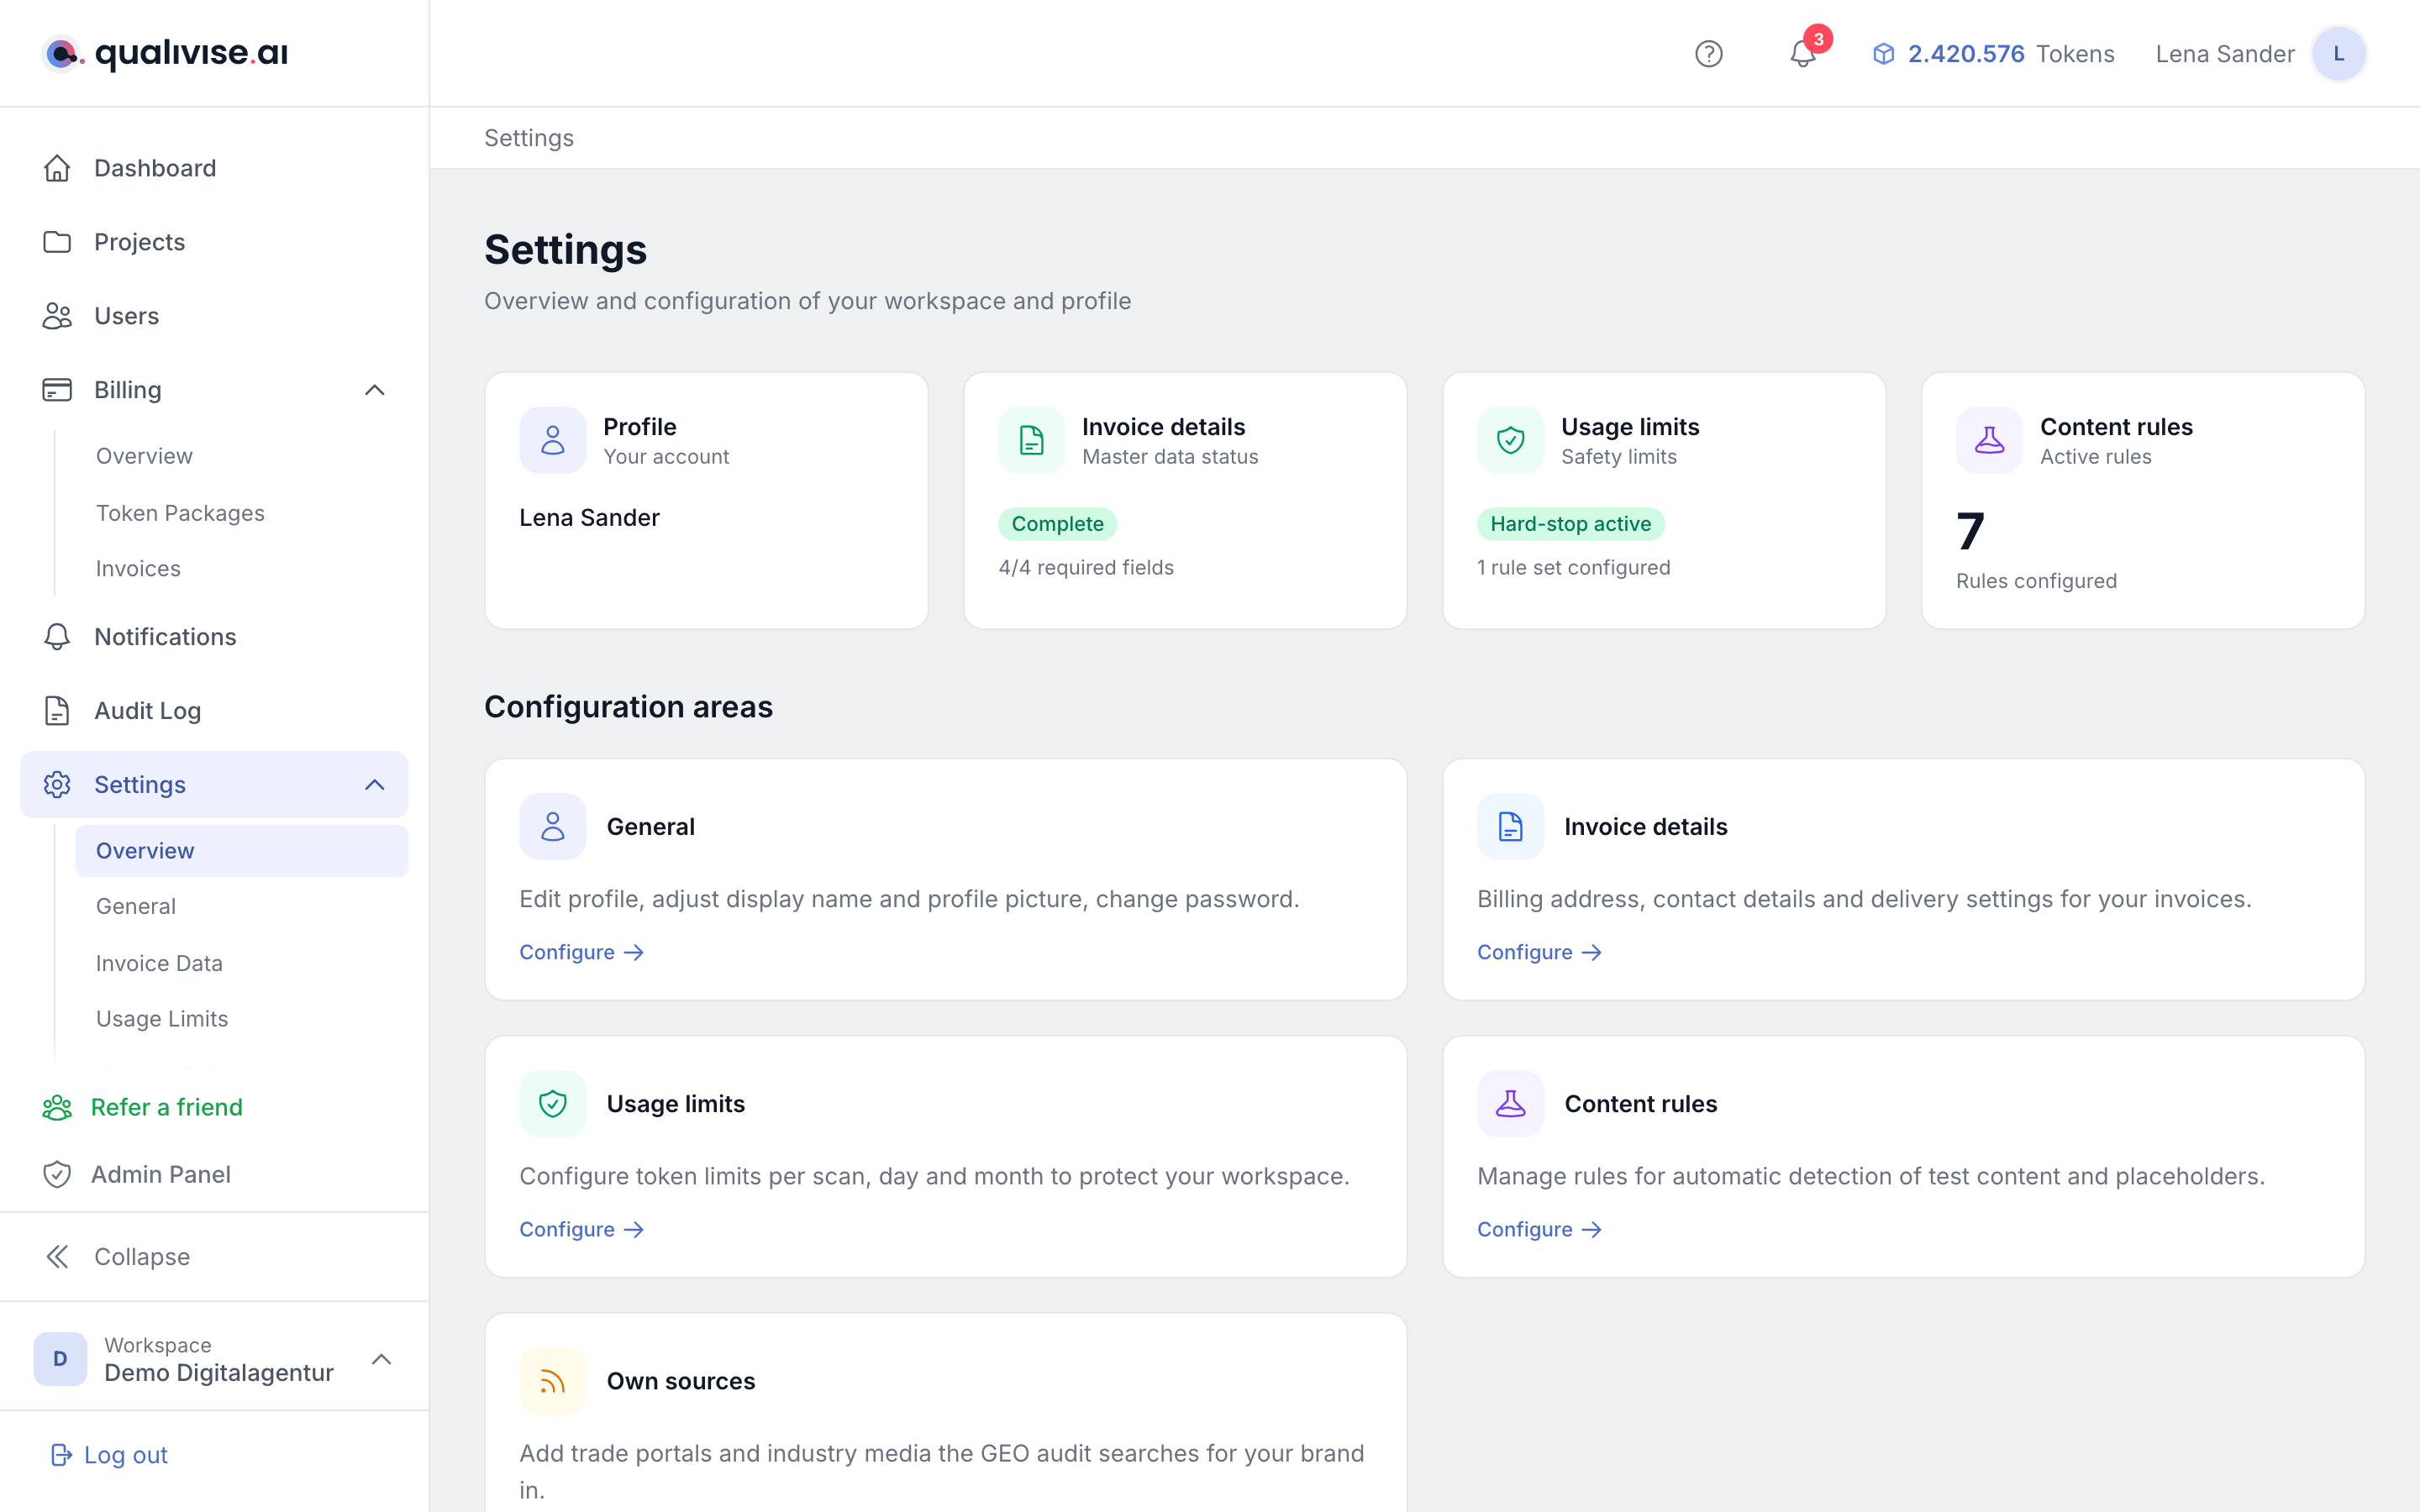Click the token cube icon in header

tap(1883, 54)
